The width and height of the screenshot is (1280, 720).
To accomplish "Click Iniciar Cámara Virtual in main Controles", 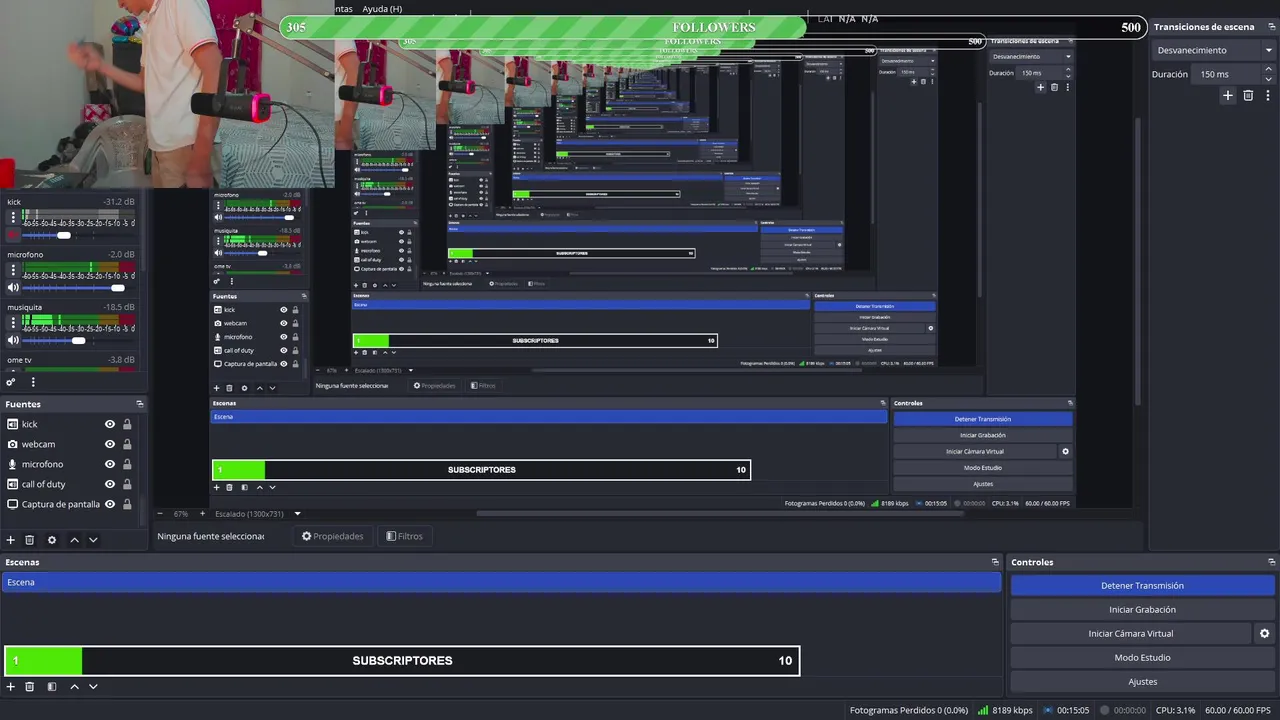I will (1130, 634).
